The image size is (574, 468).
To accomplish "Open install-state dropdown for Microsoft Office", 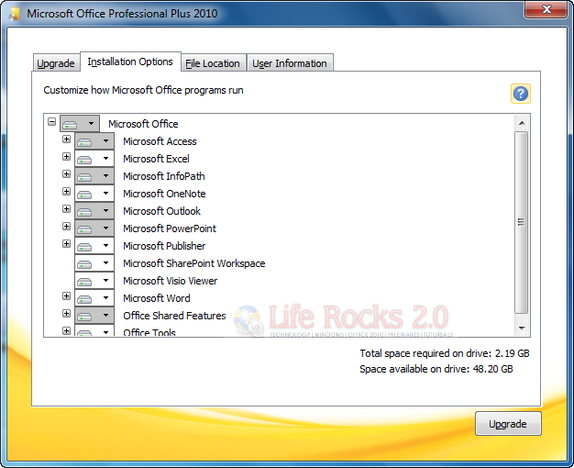I will pos(79,124).
